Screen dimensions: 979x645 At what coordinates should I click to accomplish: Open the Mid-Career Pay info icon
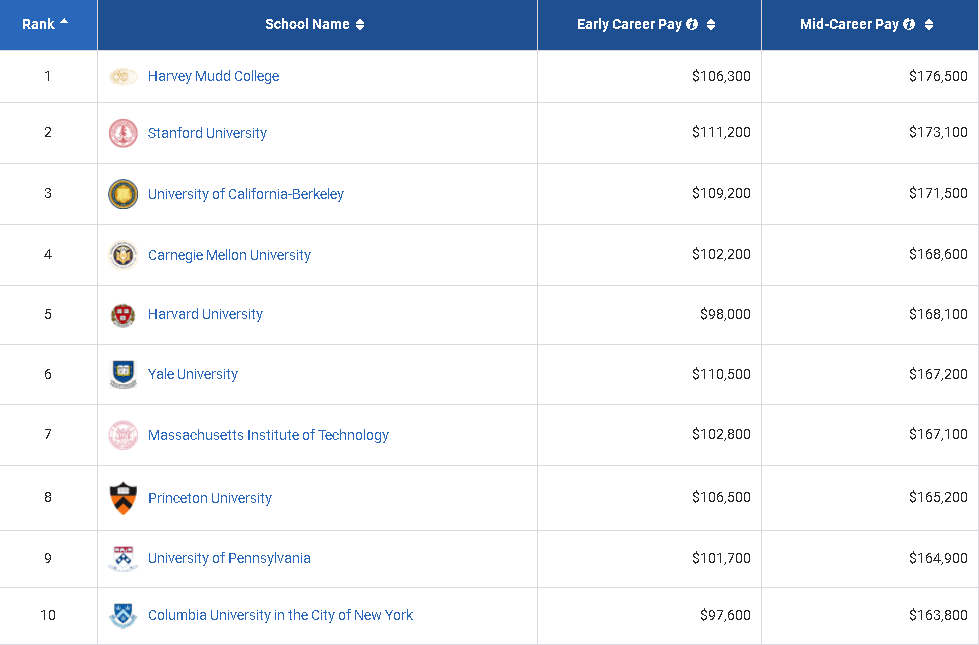pyautogui.click(x=909, y=24)
